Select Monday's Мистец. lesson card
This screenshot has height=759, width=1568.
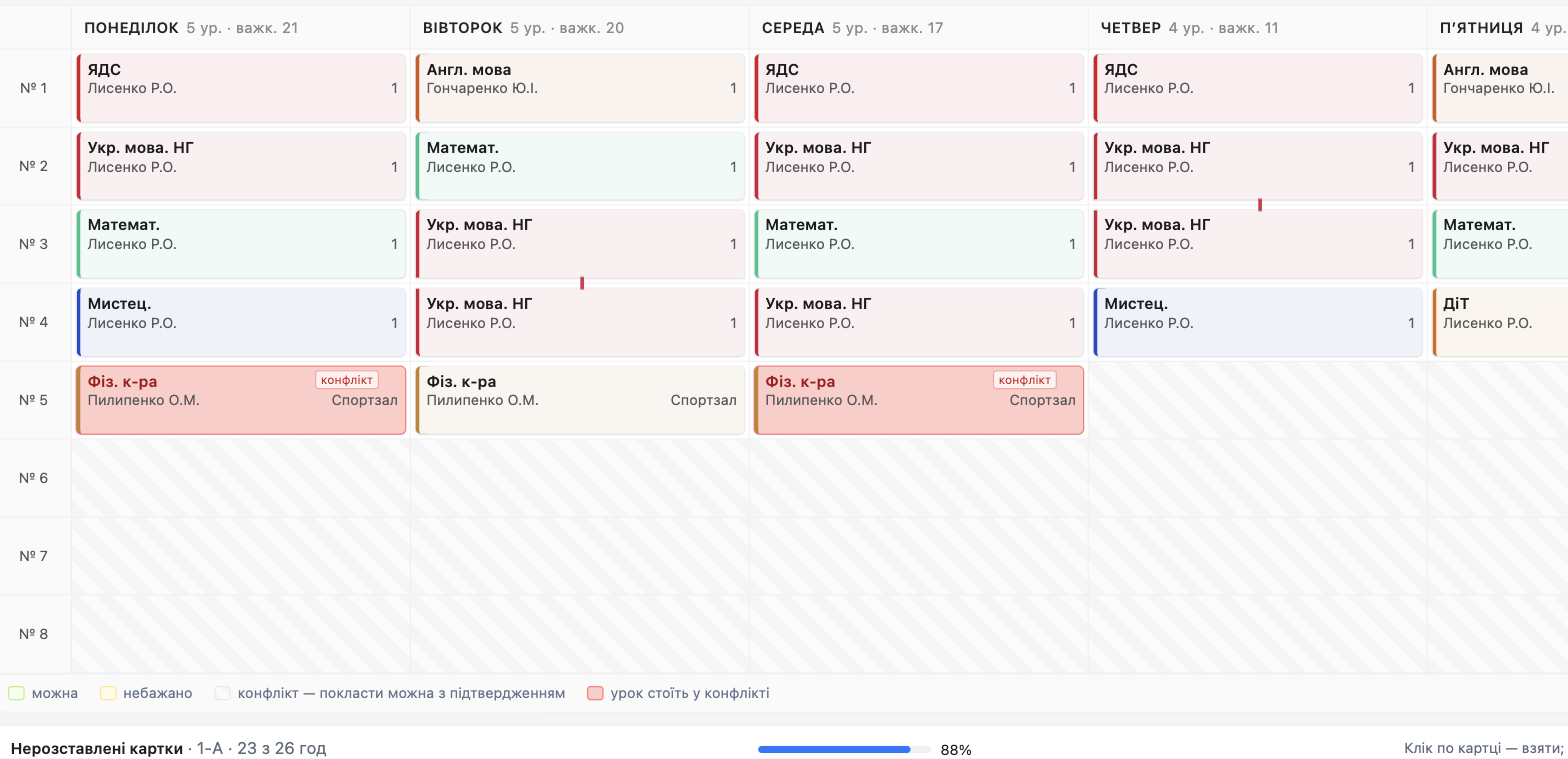[x=241, y=322]
